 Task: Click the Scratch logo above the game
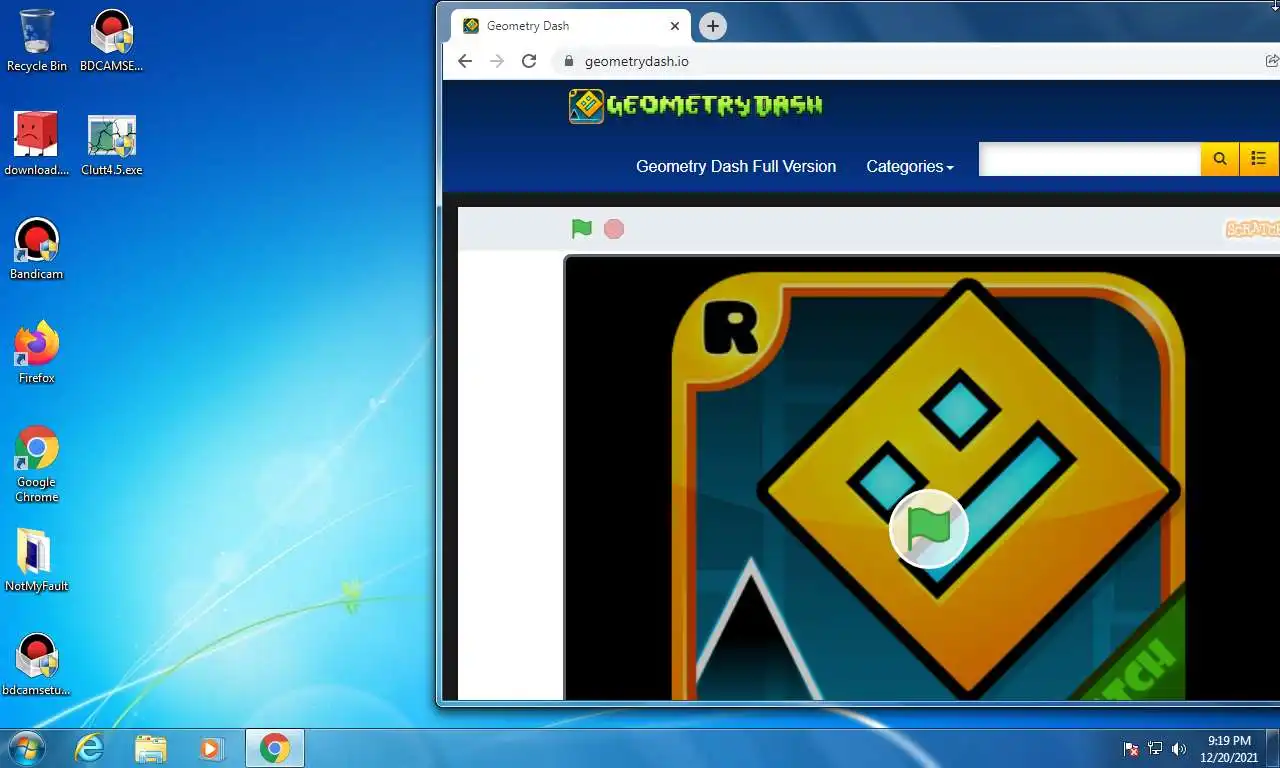pyautogui.click(x=1253, y=229)
